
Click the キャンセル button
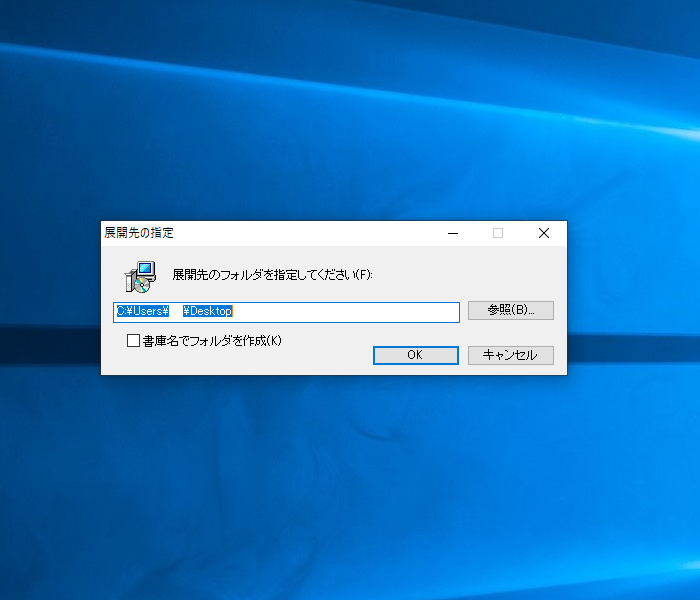(511, 355)
